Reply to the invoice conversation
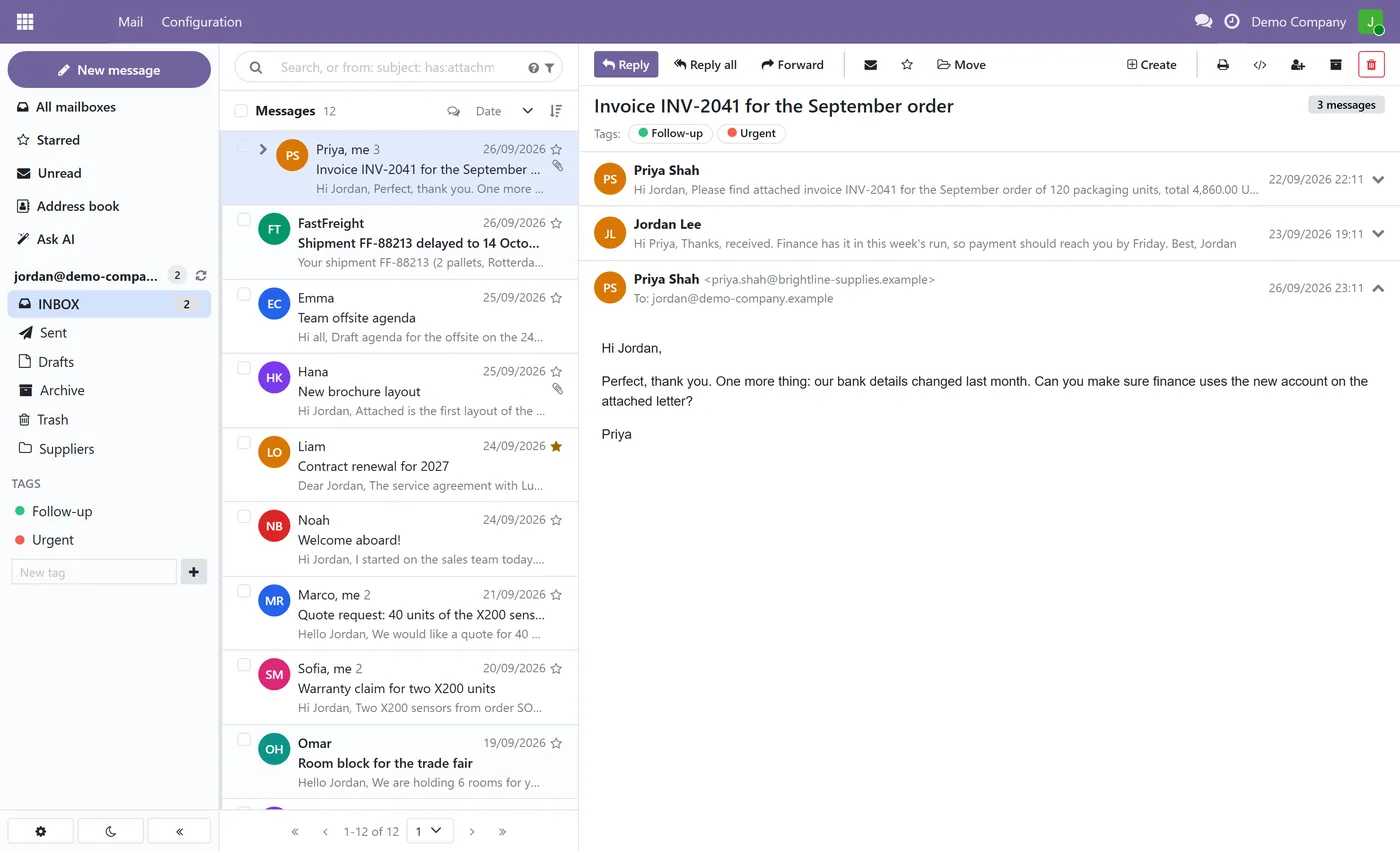1400x851 pixels. [626, 65]
